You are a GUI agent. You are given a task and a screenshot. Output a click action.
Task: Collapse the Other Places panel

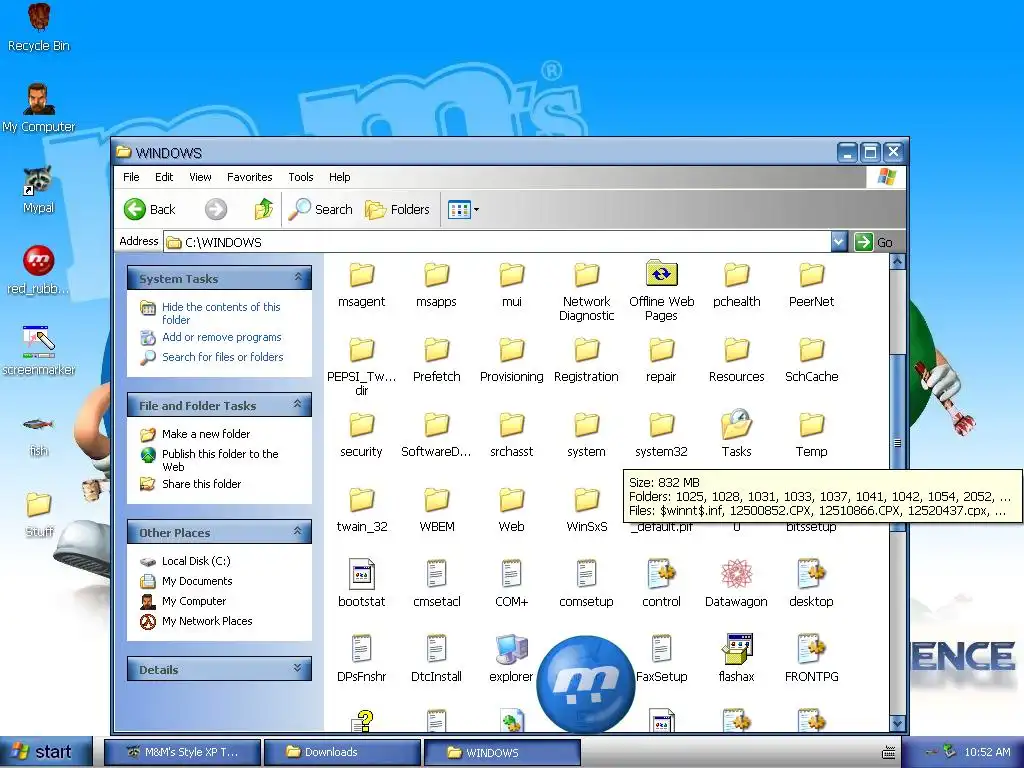point(298,531)
